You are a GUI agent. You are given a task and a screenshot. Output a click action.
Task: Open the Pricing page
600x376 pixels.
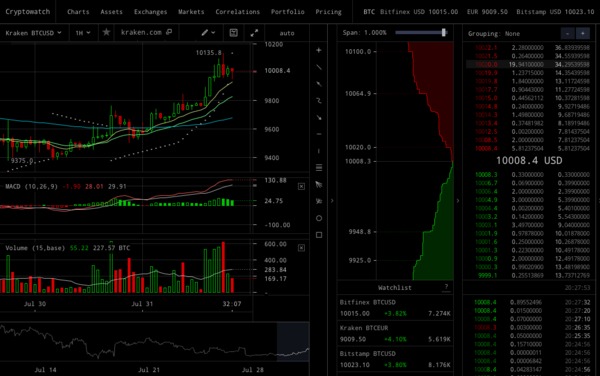328,12
